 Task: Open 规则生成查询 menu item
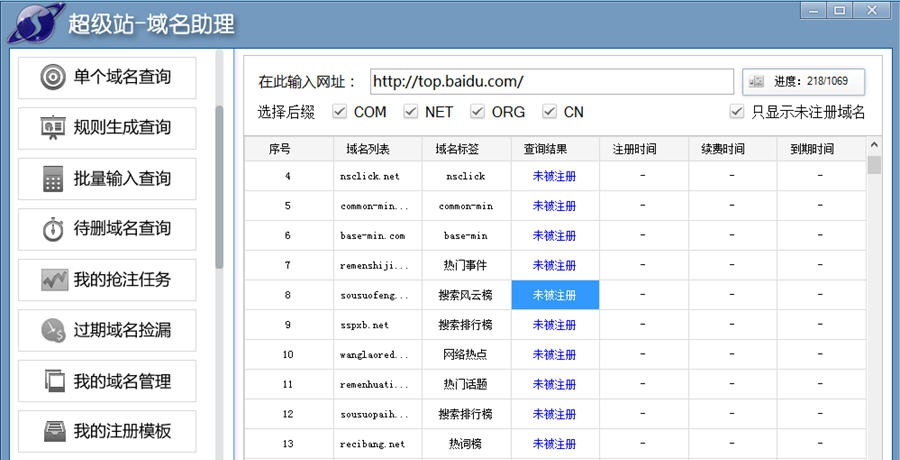(107, 128)
